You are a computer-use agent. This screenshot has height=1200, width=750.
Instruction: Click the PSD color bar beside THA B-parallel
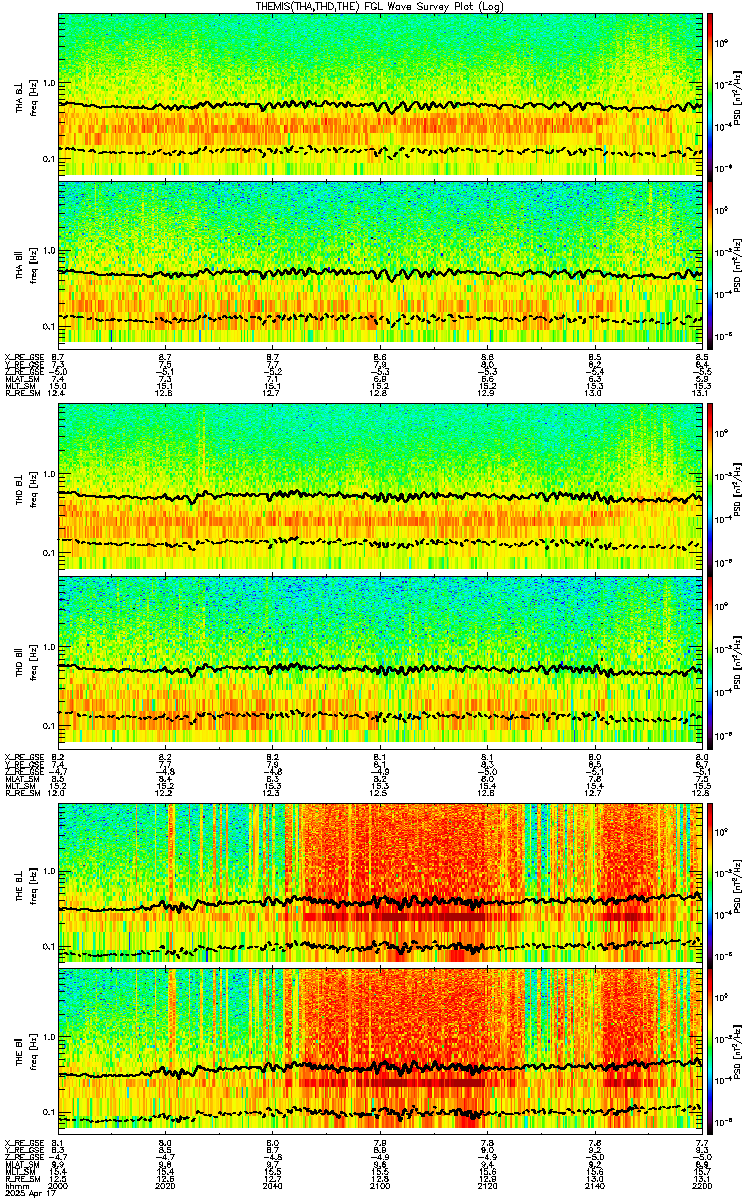pos(710,264)
